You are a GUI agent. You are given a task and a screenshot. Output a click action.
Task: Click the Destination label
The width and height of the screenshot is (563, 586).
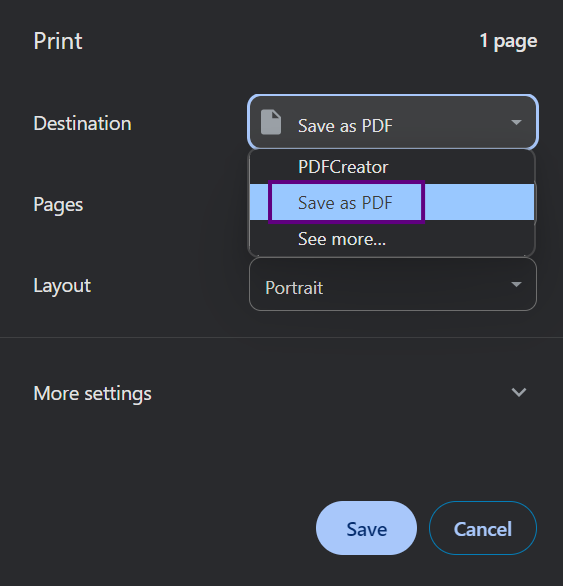coord(82,123)
